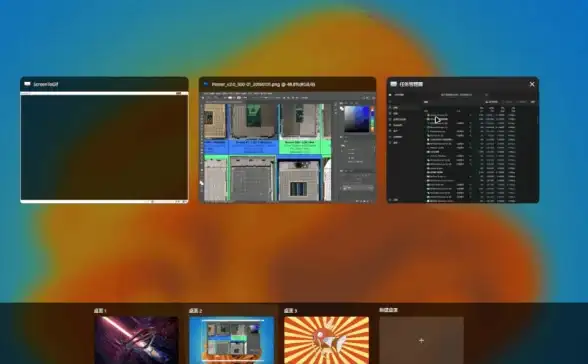Click the blue color picker in Photoshop preview

point(357,119)
